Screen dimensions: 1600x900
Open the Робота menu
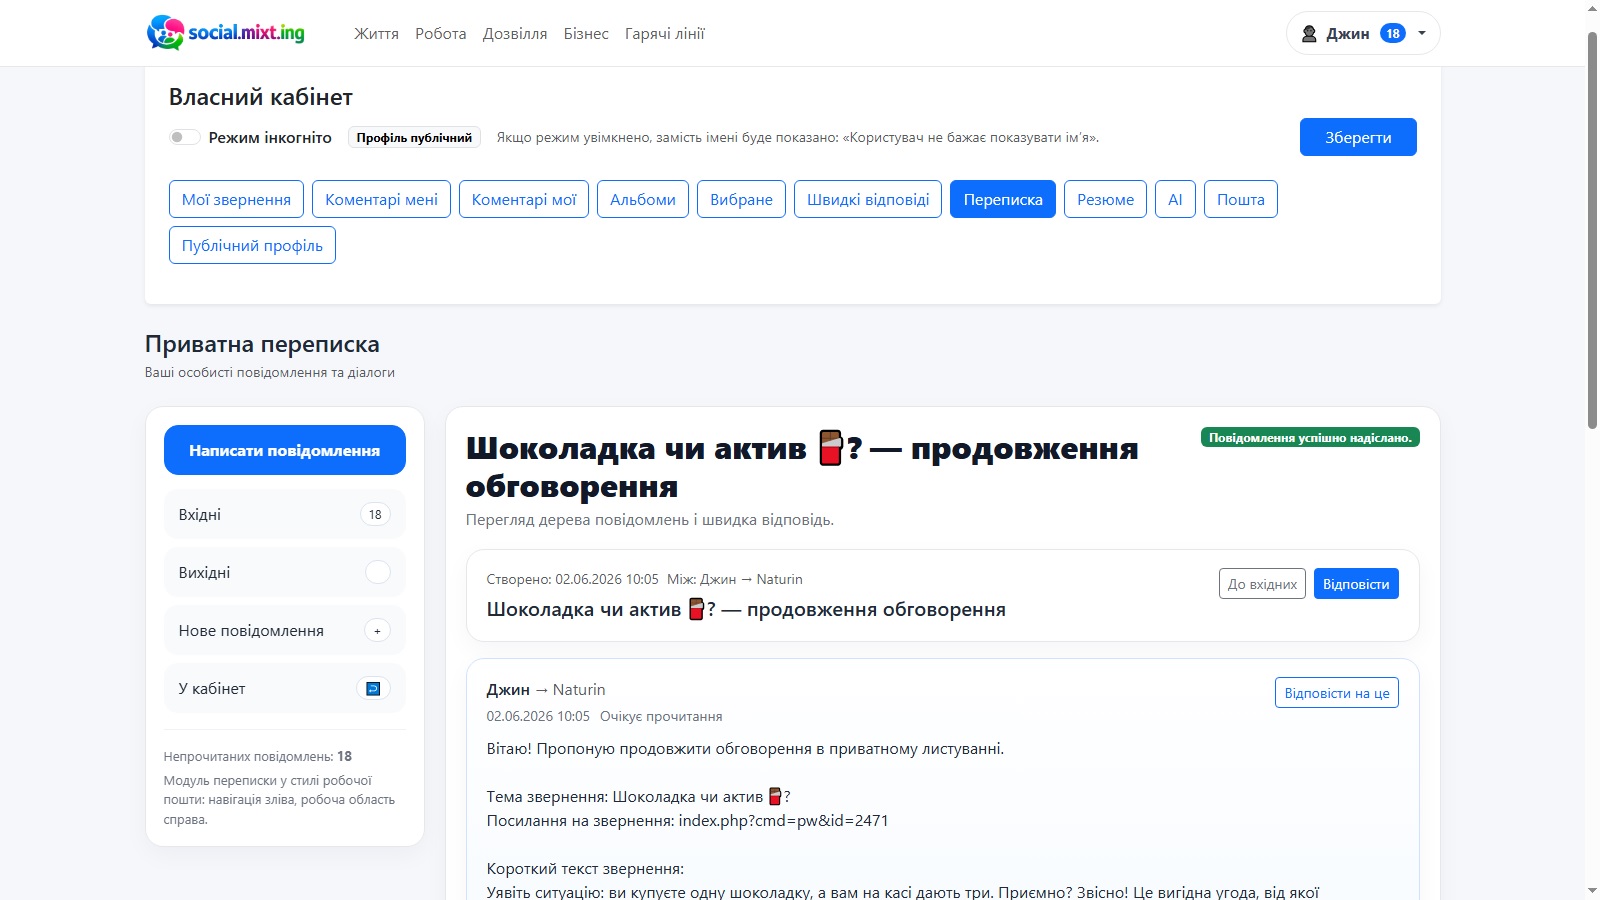pos(441,33)
